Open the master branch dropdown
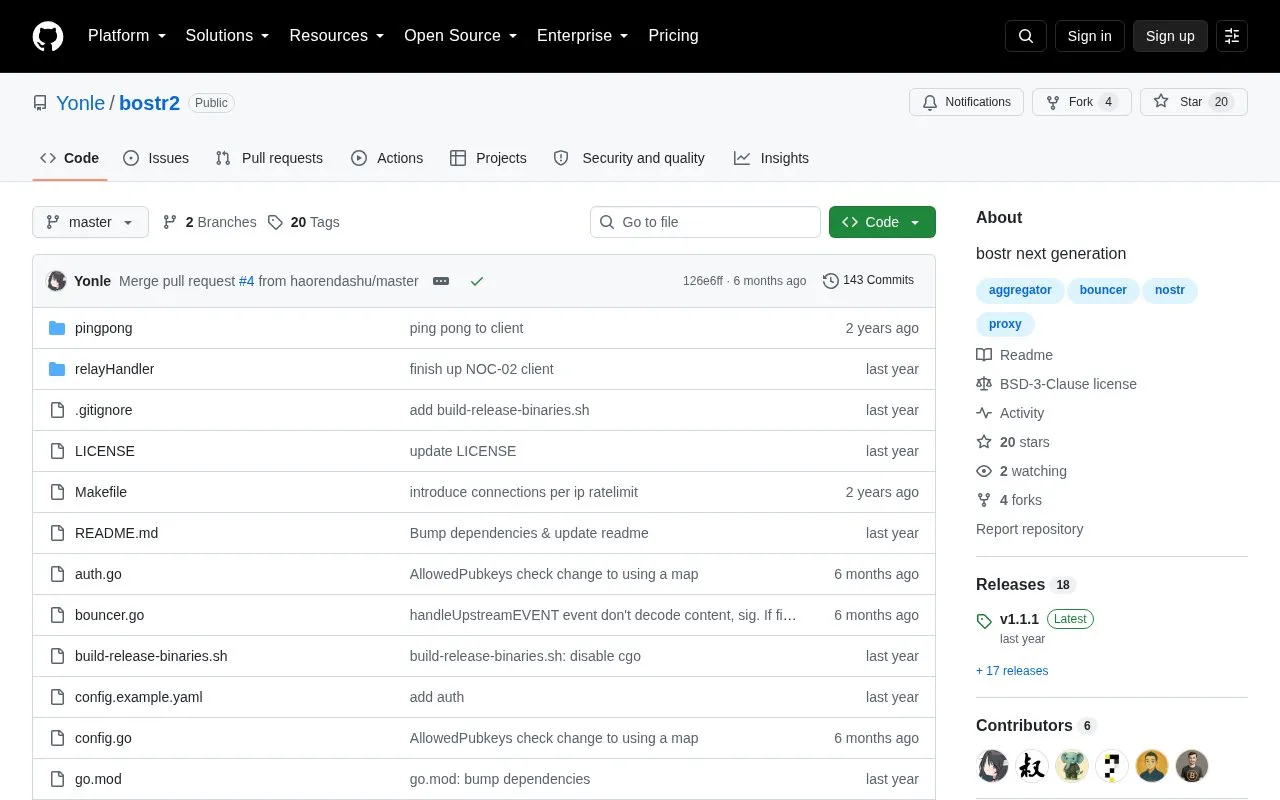Viewport: 1280px width, 800px height. click(90, 222)
